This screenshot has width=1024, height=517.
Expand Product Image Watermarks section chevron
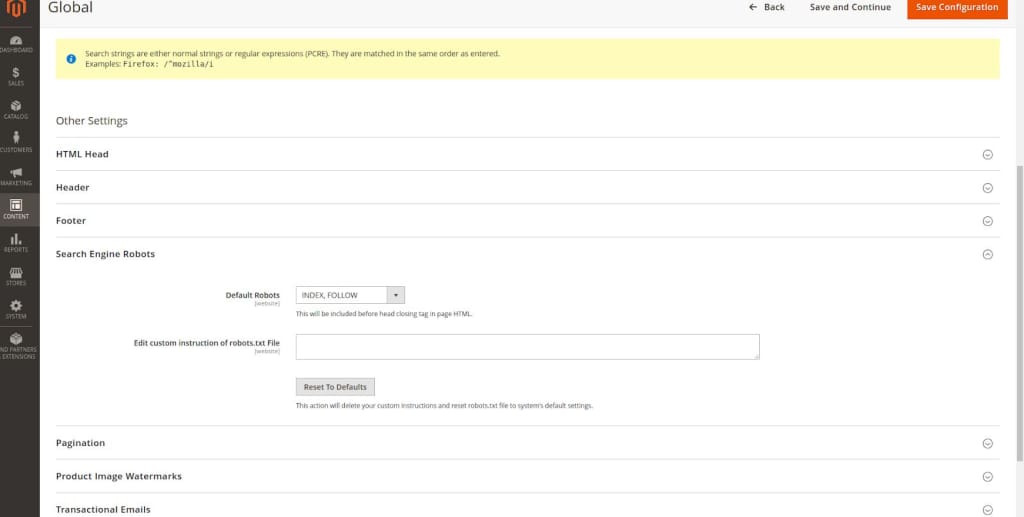(x=987, y=477)
